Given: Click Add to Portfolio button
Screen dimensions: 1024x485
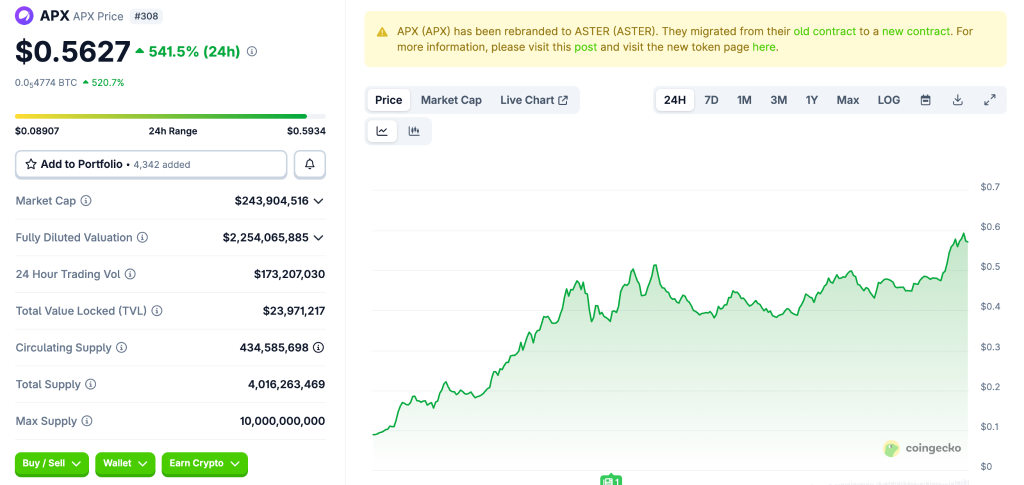Looking at the screenshot, I should pyautogui.click(x=151, y=164).
